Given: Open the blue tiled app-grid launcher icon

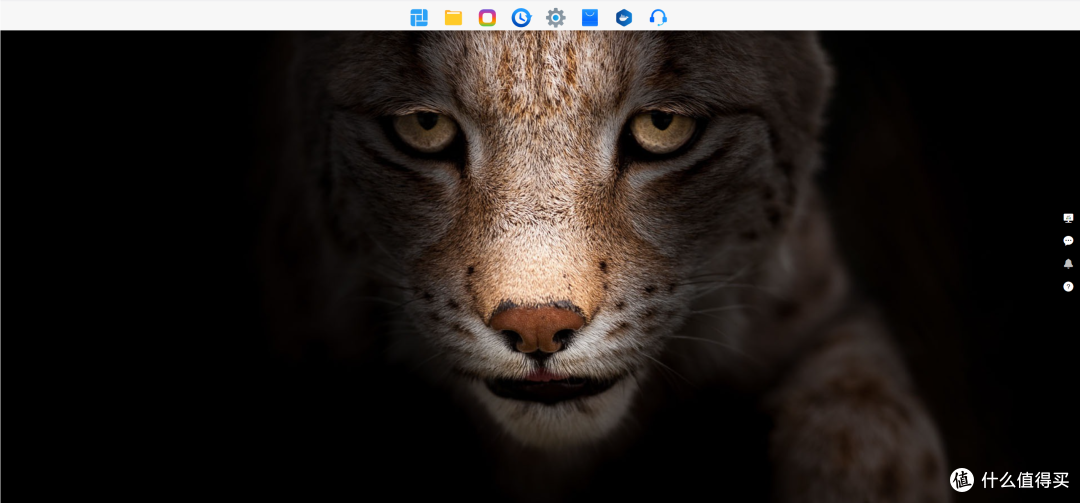Looking at the screenshot, I should tap(419, 17).
